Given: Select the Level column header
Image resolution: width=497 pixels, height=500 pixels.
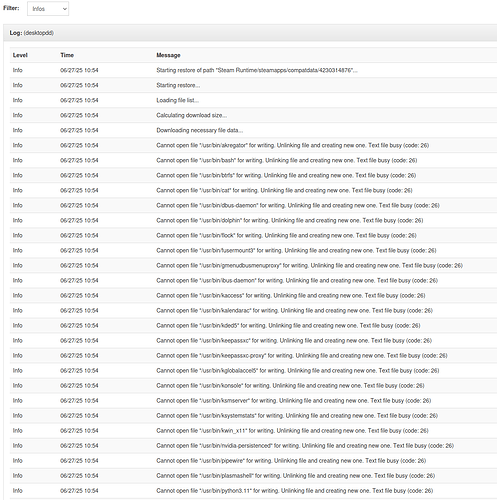Looking at the screenshot, I should pyautogui.click(x=20, y=55).
